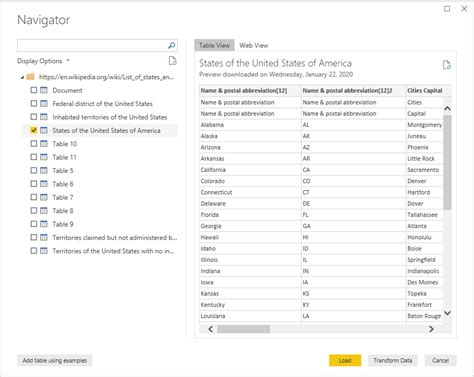Check the Table 9 checkbox

(34, 224)
